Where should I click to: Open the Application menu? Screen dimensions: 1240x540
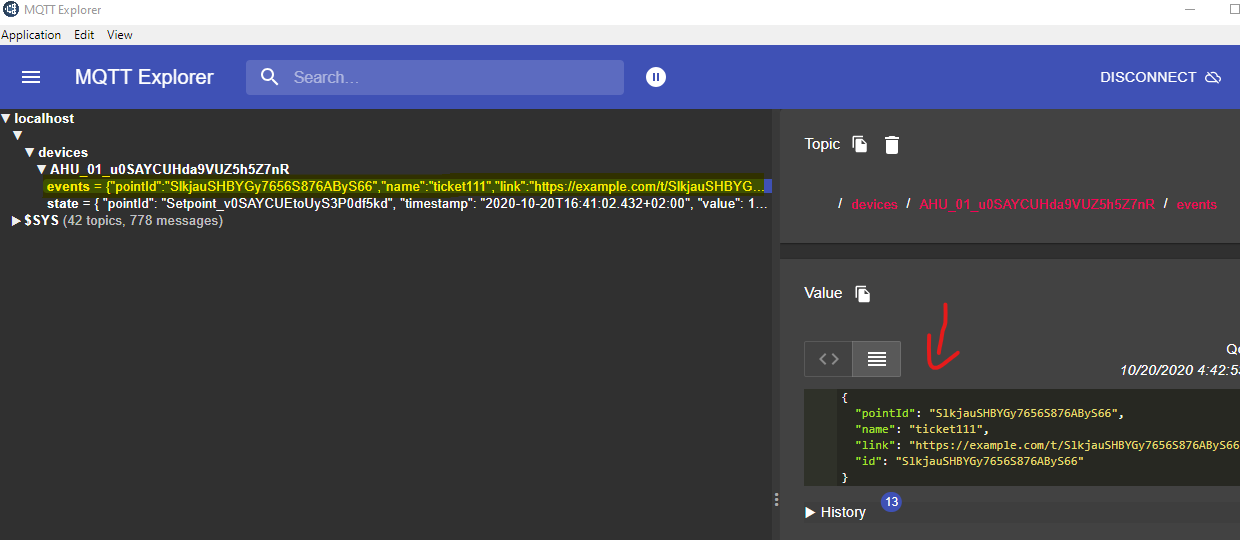31,35
